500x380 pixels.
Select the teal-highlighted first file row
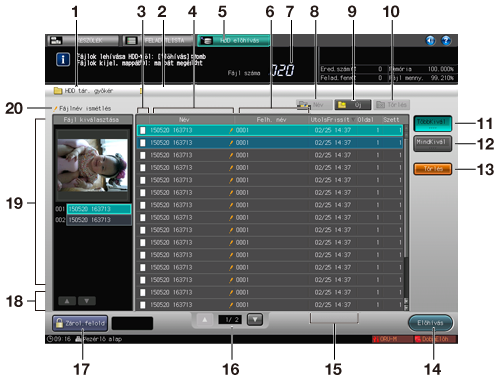tap(270, 130)
